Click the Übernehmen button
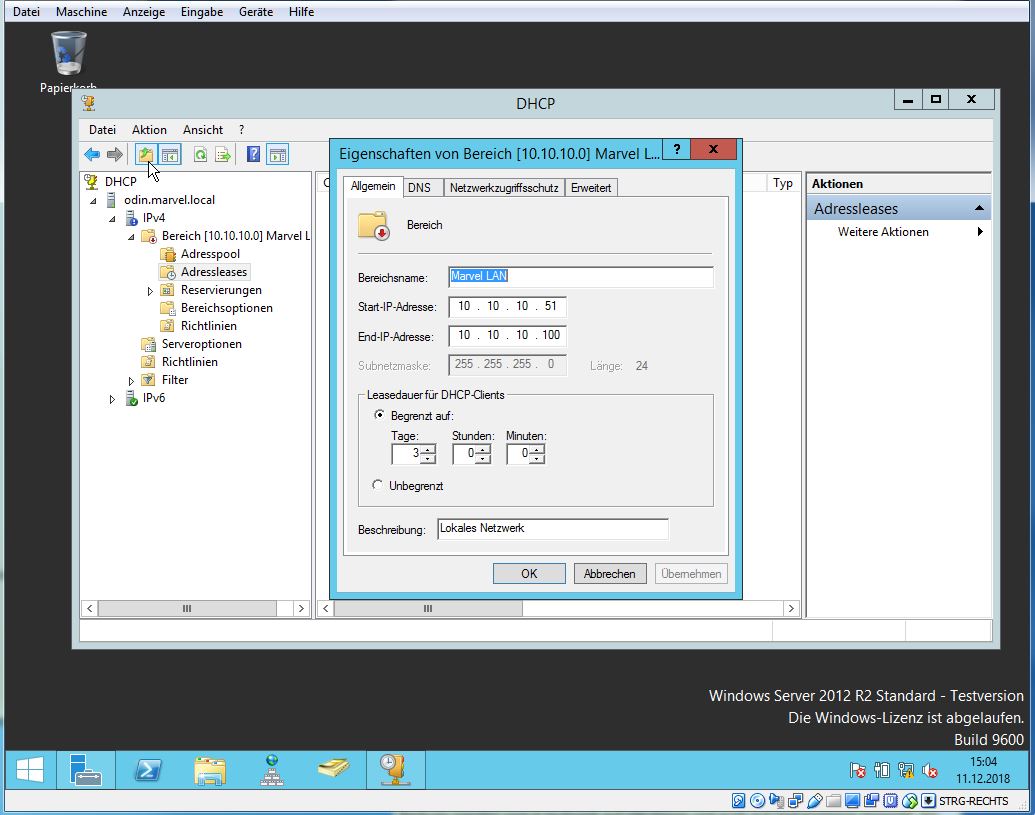This screenshot has height=815, width=1035. [x=691, y=573]
